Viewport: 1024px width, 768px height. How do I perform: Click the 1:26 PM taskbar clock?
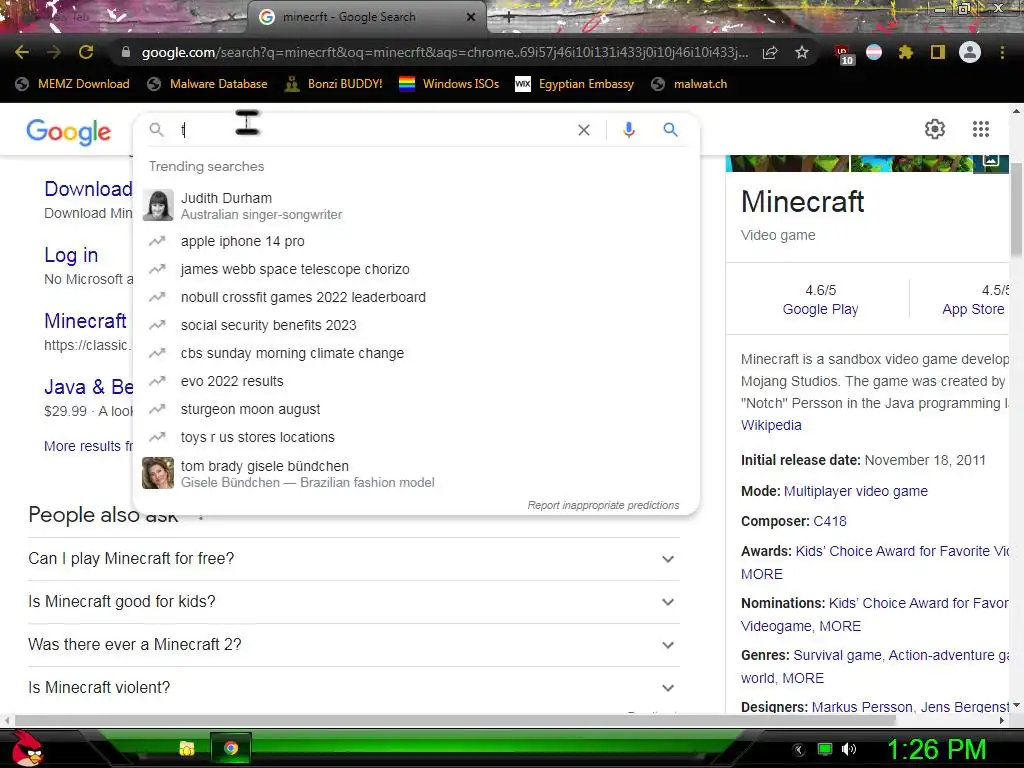click(x=936, y=750)
